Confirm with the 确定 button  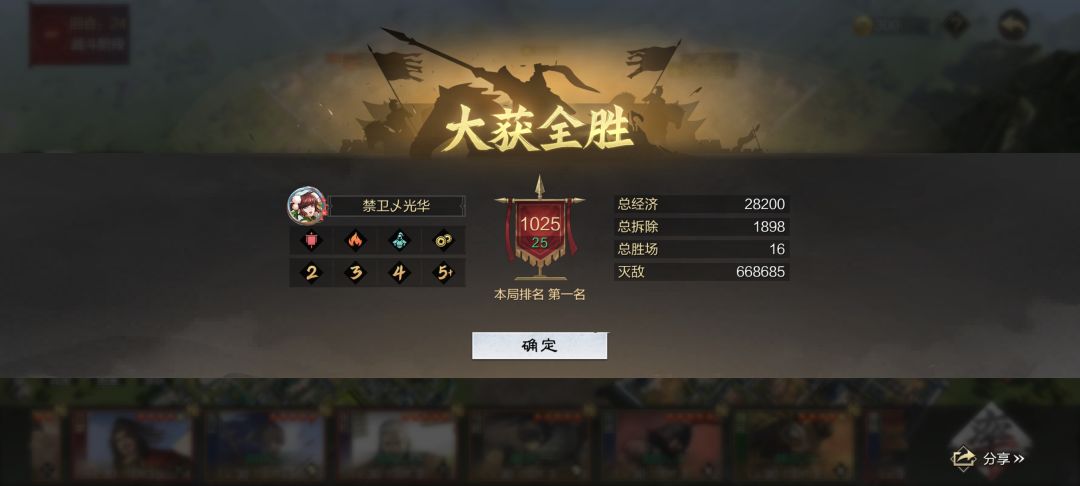click(539, 346)
